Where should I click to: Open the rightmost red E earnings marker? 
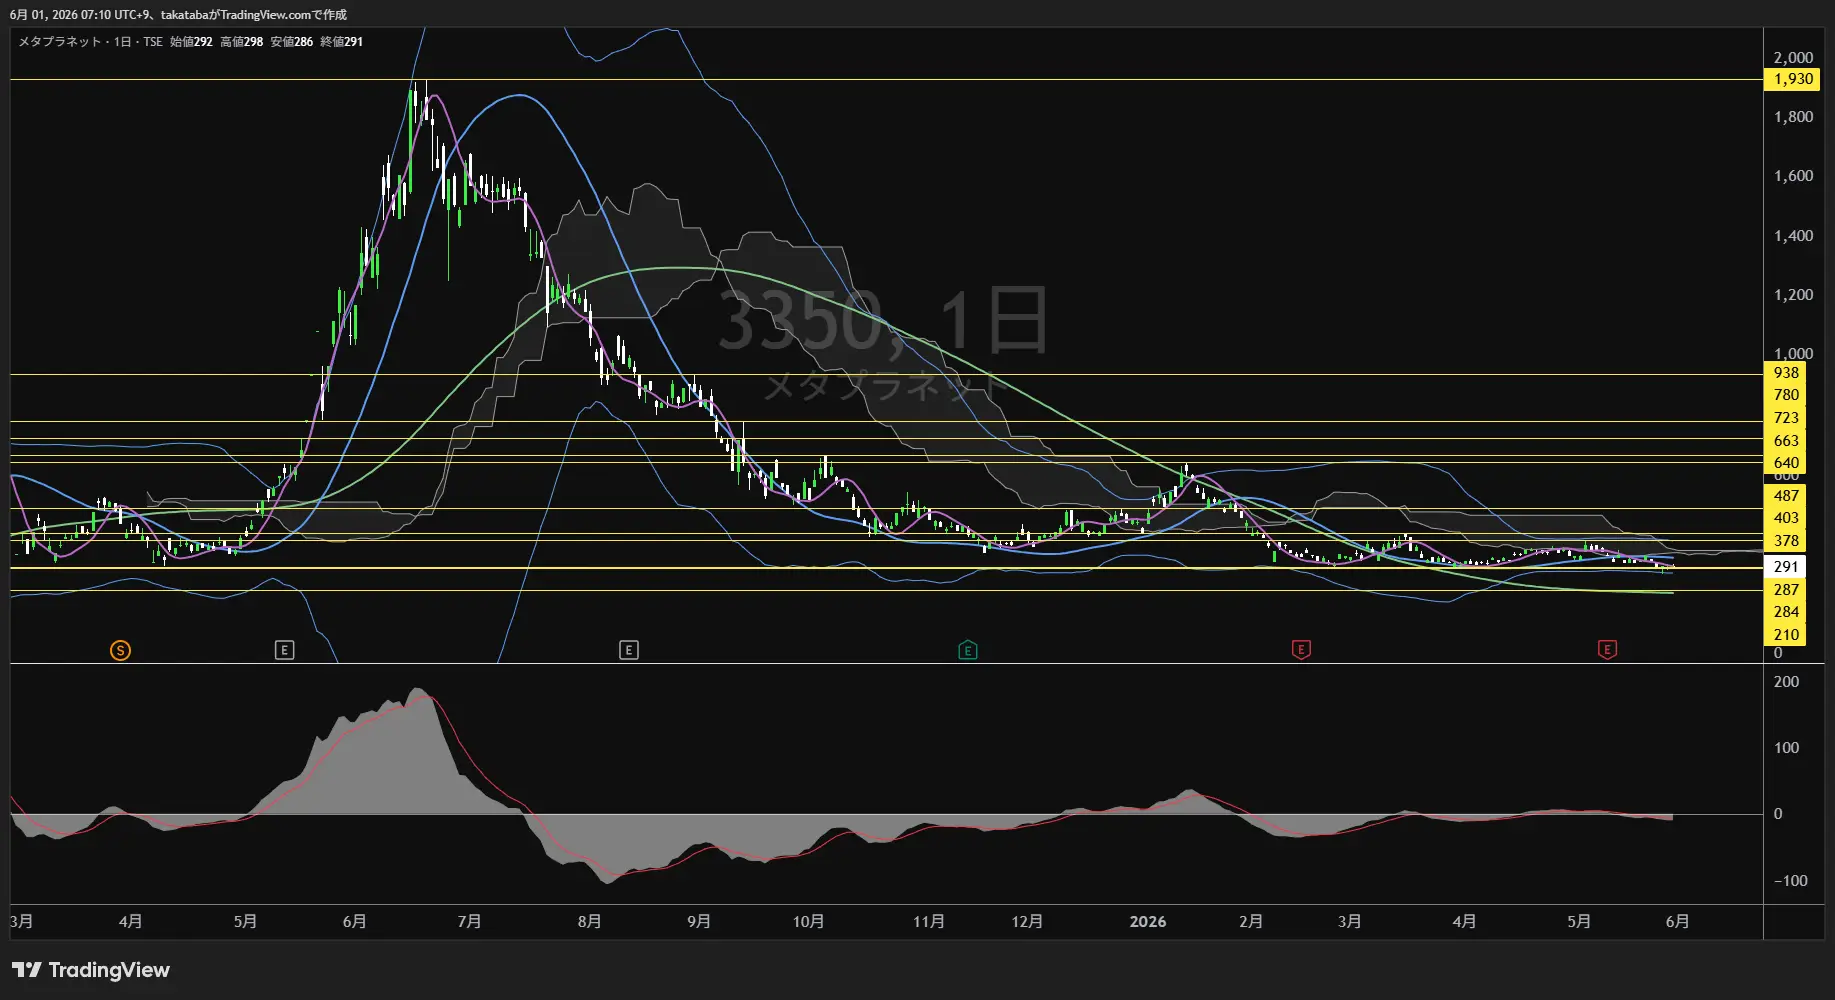(1607, 650)
